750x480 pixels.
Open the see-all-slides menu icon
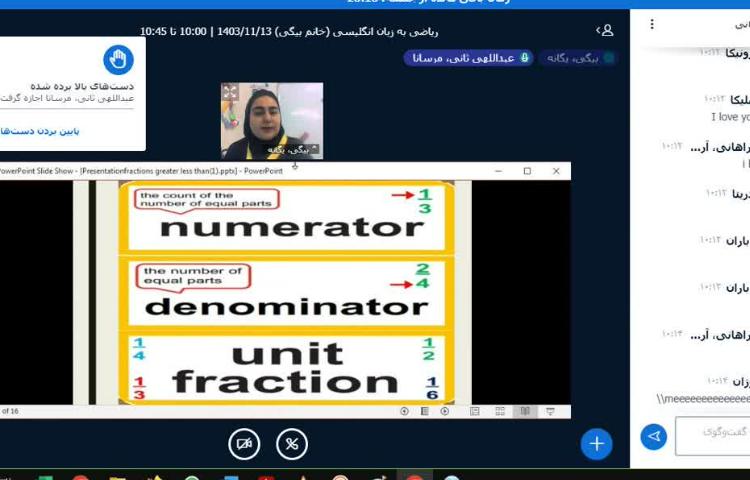424,411
